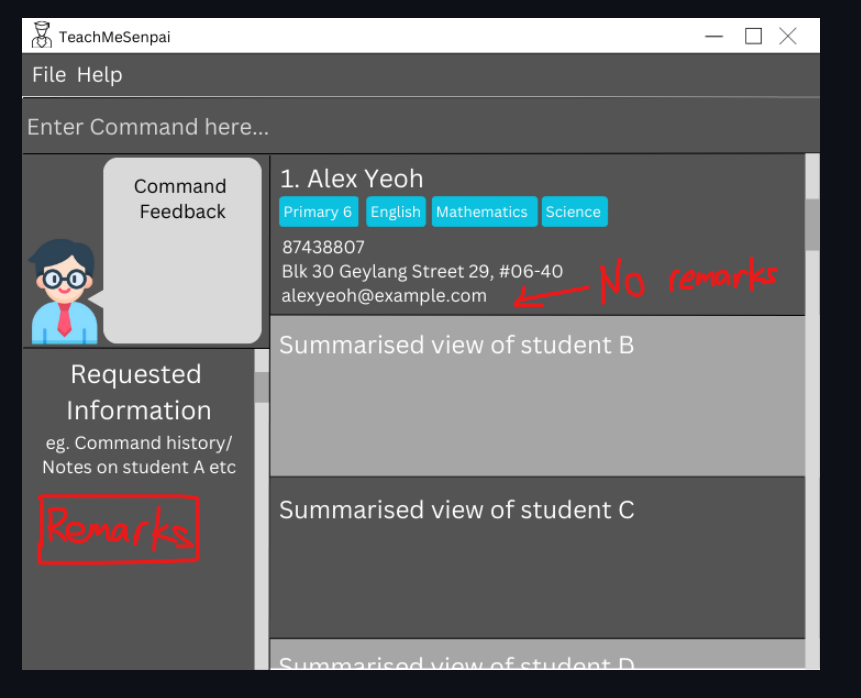Click the email alexyeoh@example.com

point(384,295)
